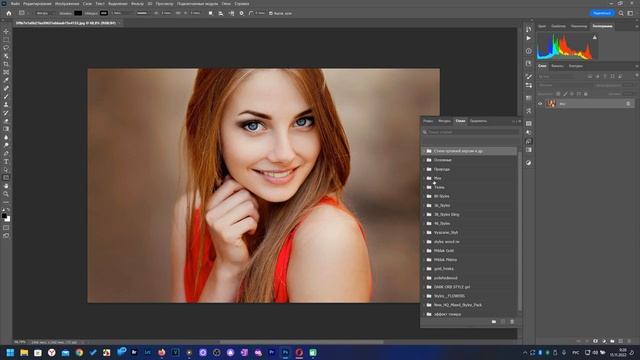Open the History collapsed panel icon

point(529,29)
